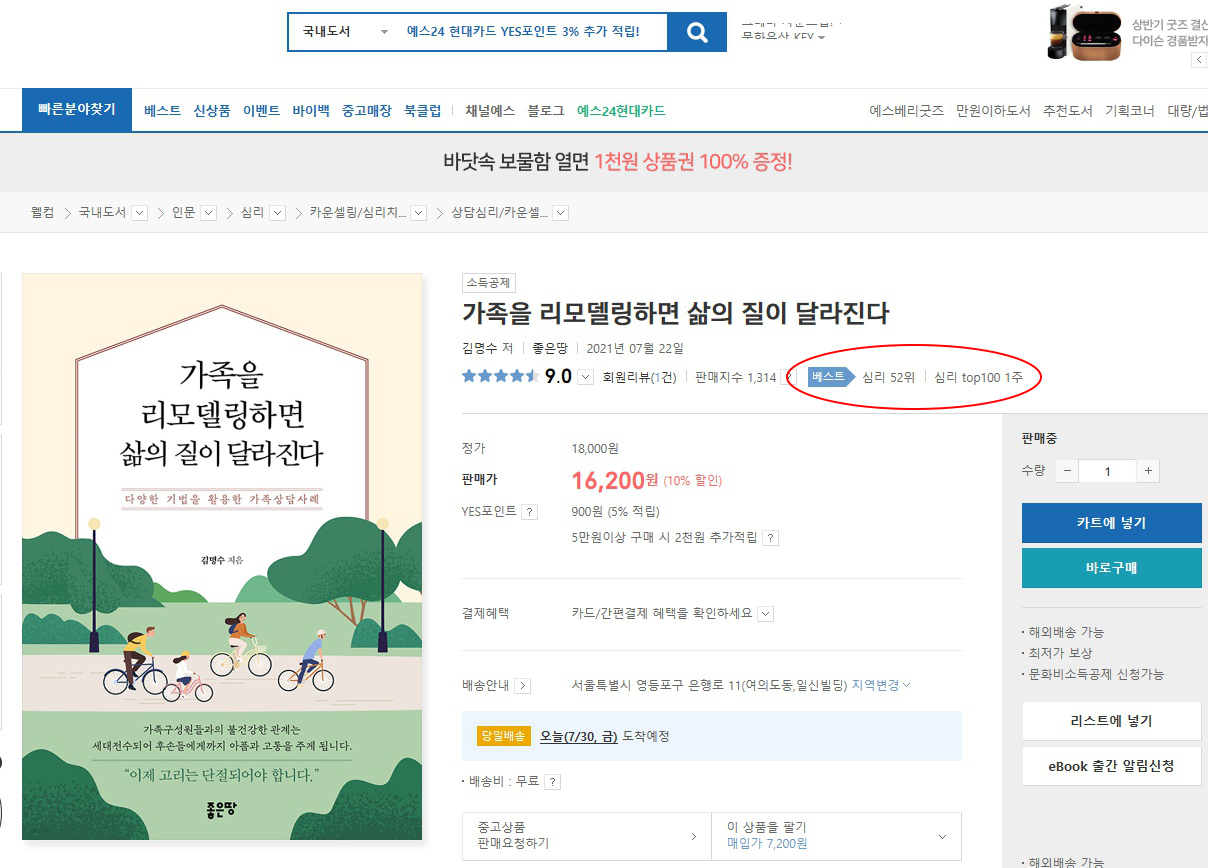The width and height of the screenshot is (1208, 868).
Task: Click the 문화비소득공제 신청가능 text
Action: click(1097, 674)
